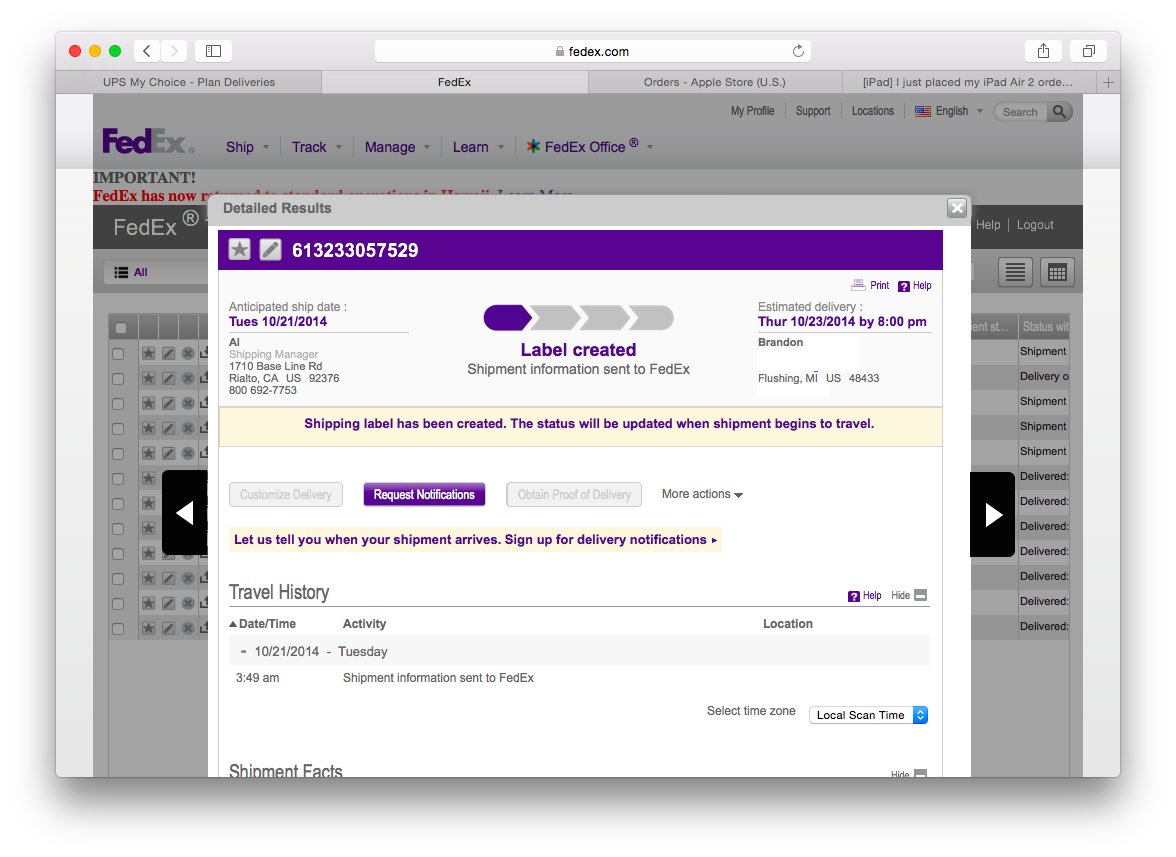Screen dimensions: 1176x857
Task: Check the second shipment row checkbox
Action: pos(118,379)
